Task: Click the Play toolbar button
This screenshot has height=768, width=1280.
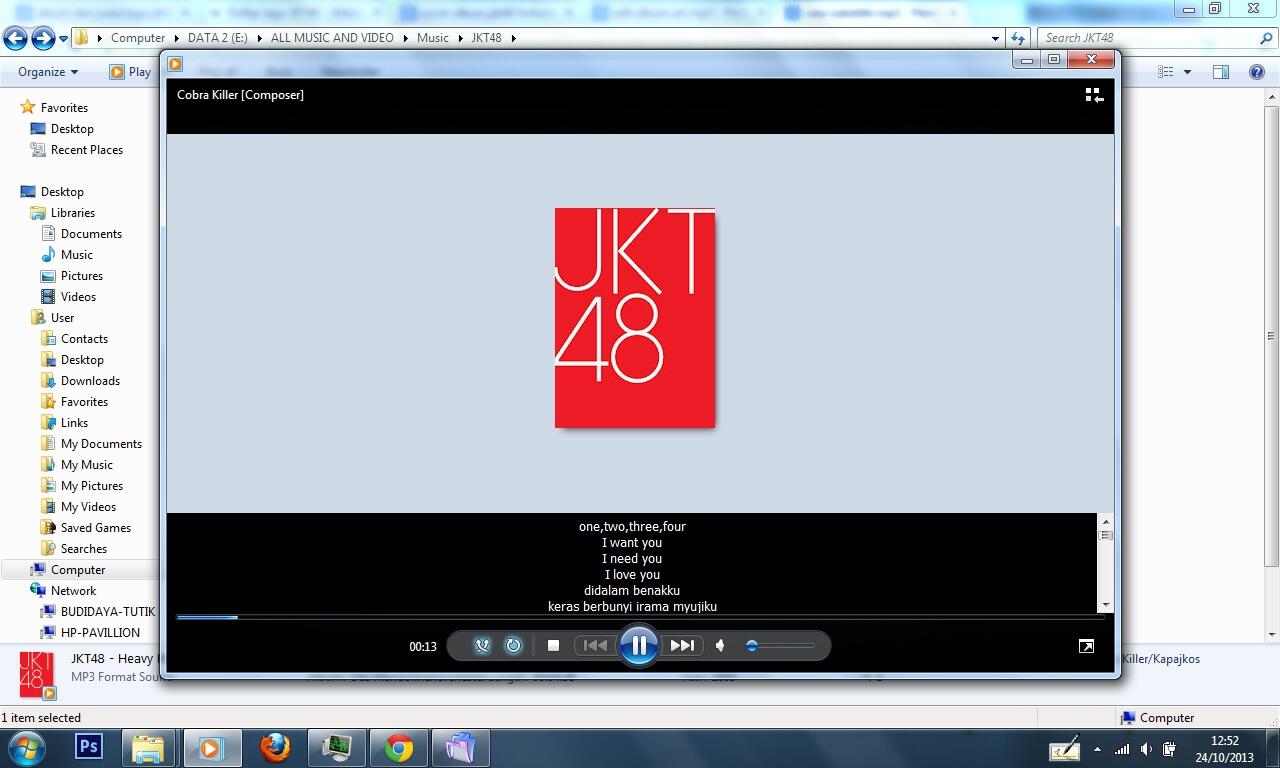Action: coord(130,72)
